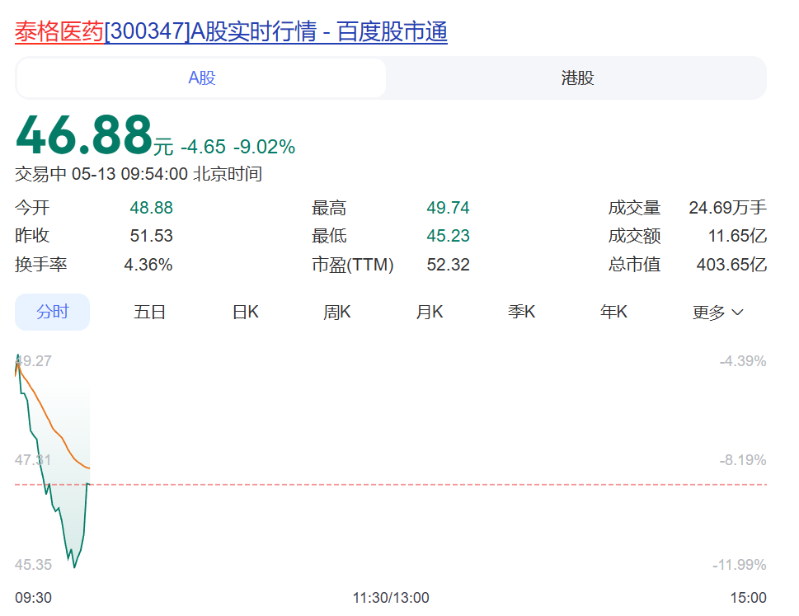Click the 09:30 time axis label
Viewport: 799px width, 616px height.
coord(33,598)
